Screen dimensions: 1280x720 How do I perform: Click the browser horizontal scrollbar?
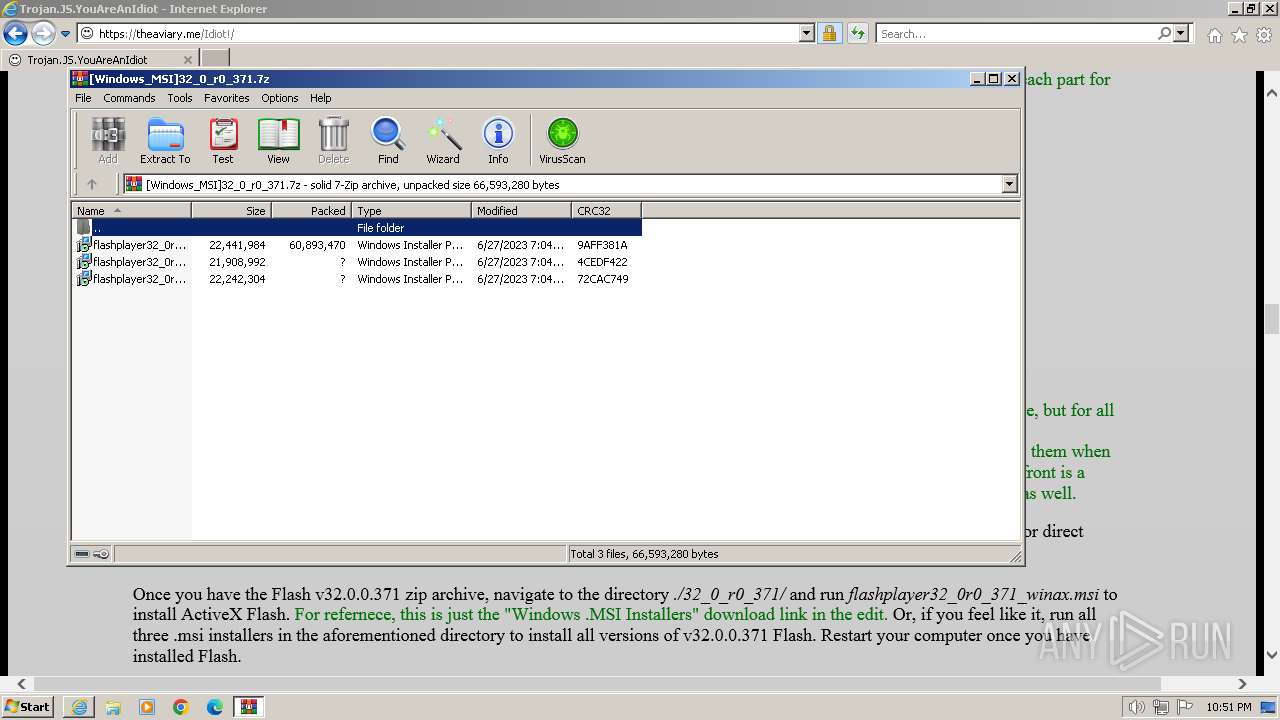point(596,684)
